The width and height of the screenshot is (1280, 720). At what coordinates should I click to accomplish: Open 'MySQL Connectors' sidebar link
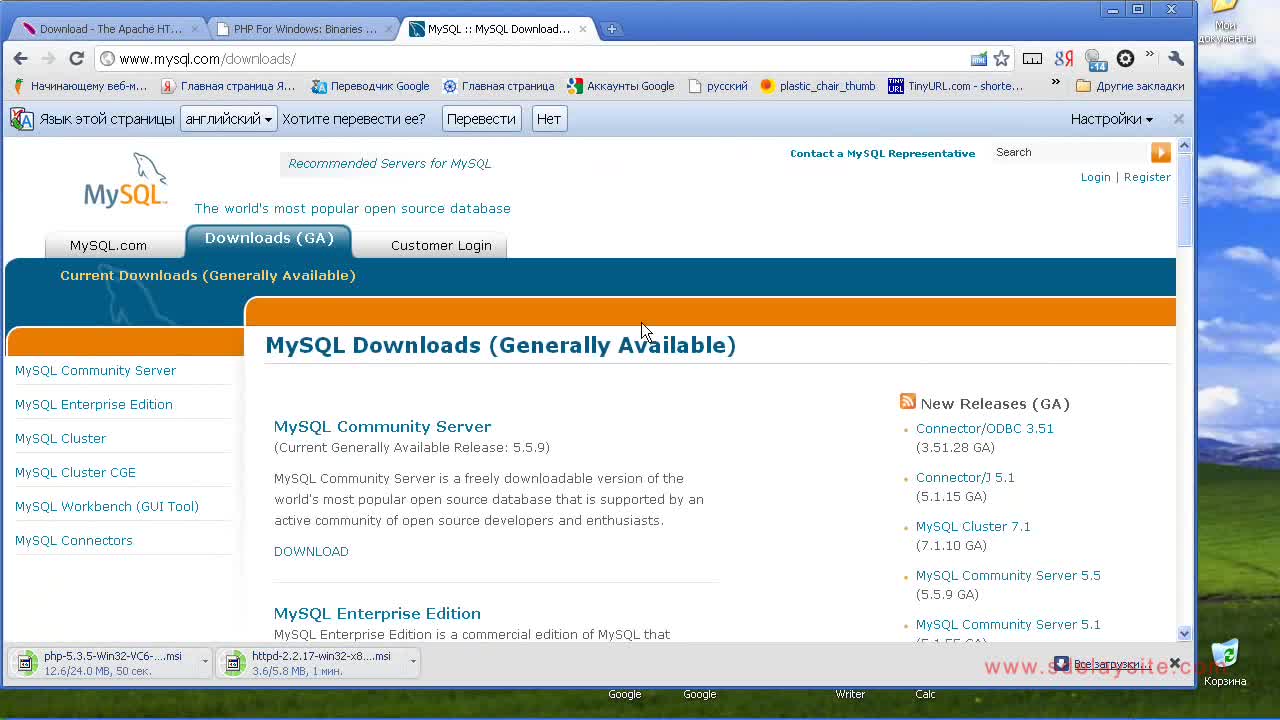coord(74,540)
